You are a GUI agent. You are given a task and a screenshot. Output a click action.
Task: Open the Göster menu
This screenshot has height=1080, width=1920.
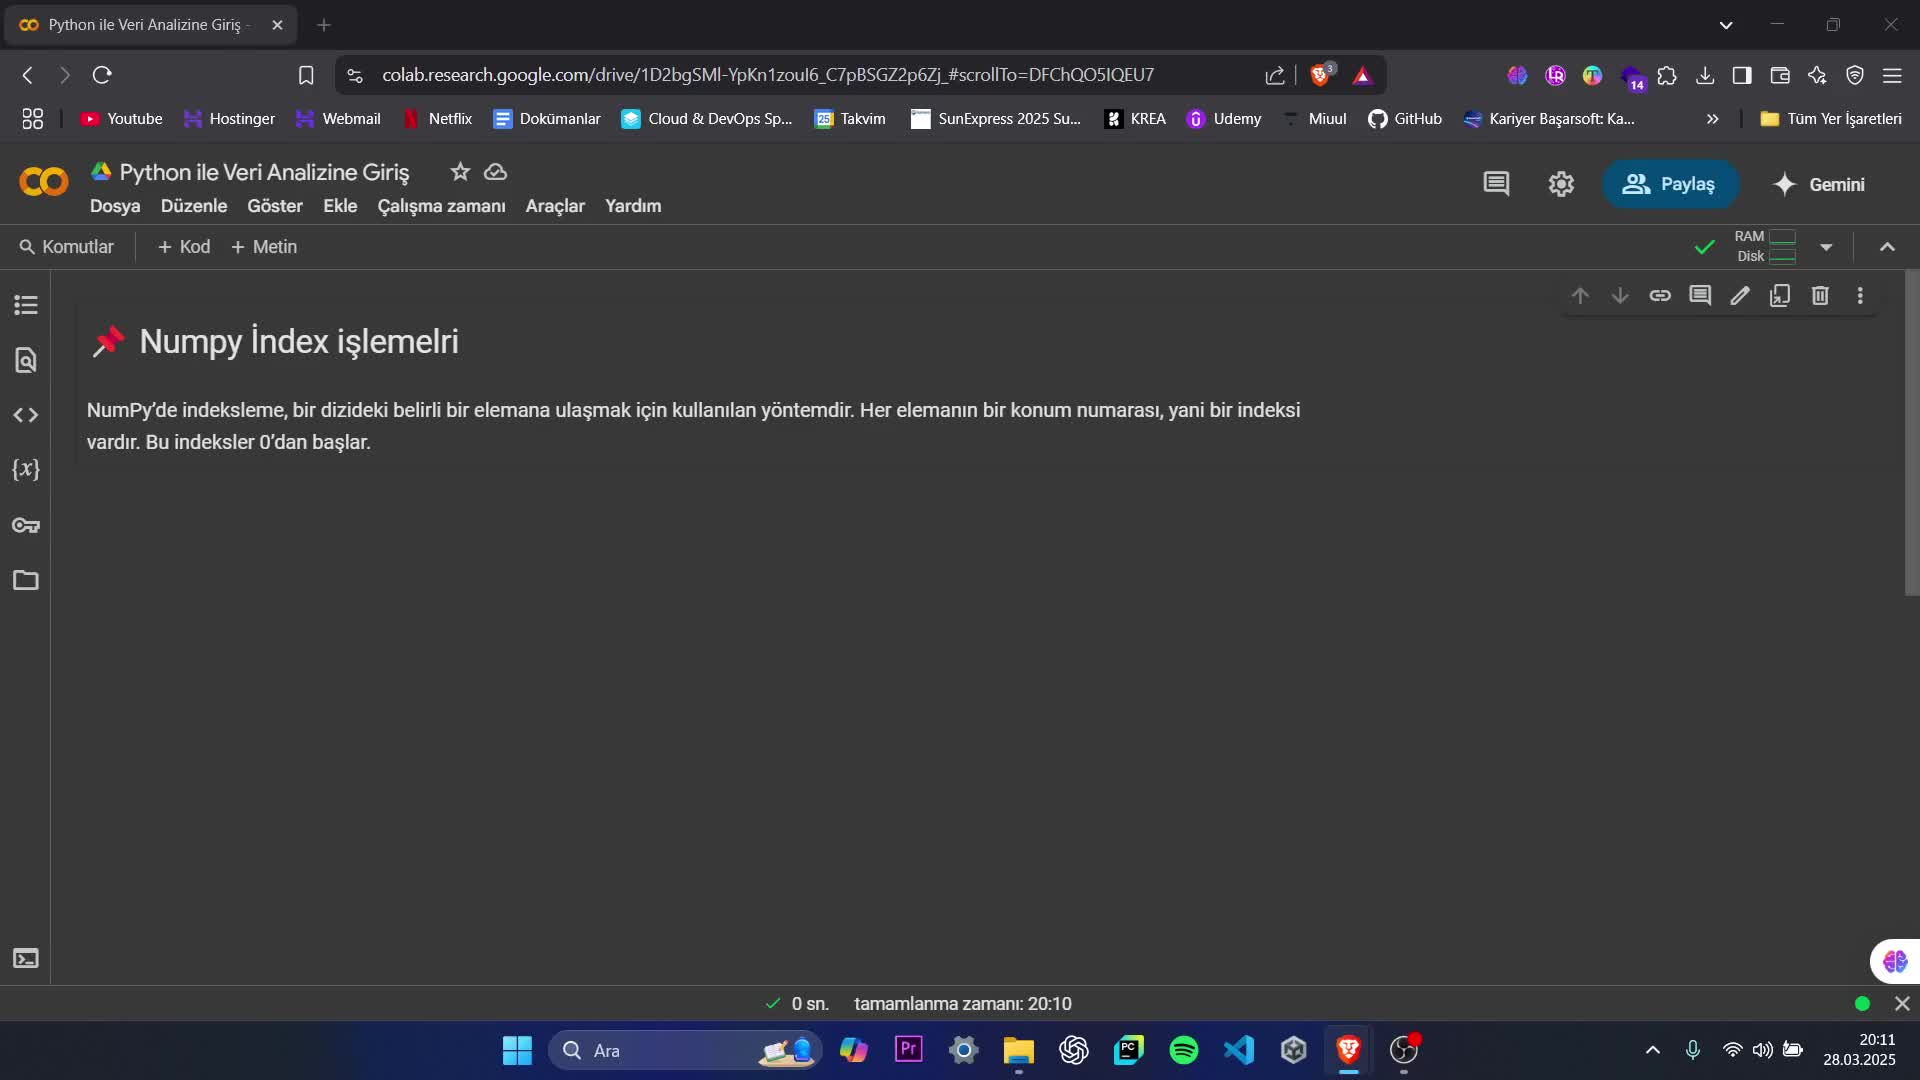point(275,206)
